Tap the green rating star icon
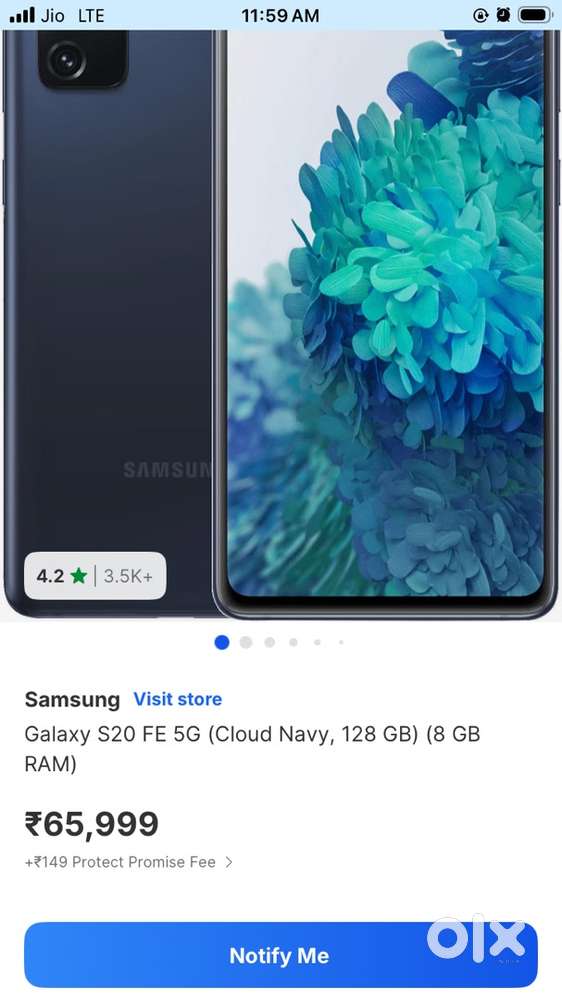Screen dimensions: 562x1000 click(78, 576)
